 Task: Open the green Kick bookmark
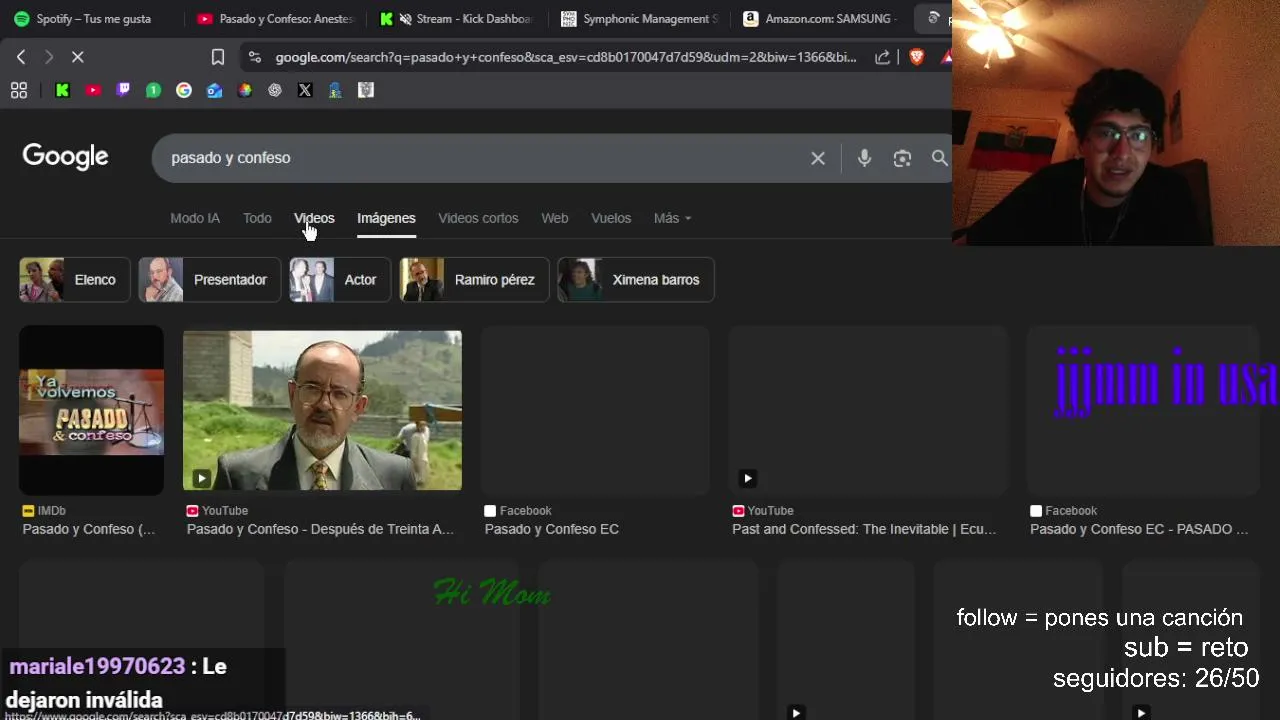62,90
